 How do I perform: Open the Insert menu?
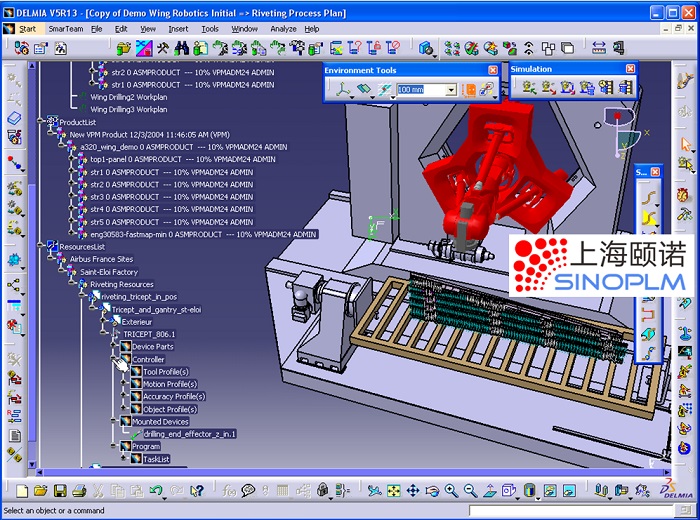pos(178,29)
